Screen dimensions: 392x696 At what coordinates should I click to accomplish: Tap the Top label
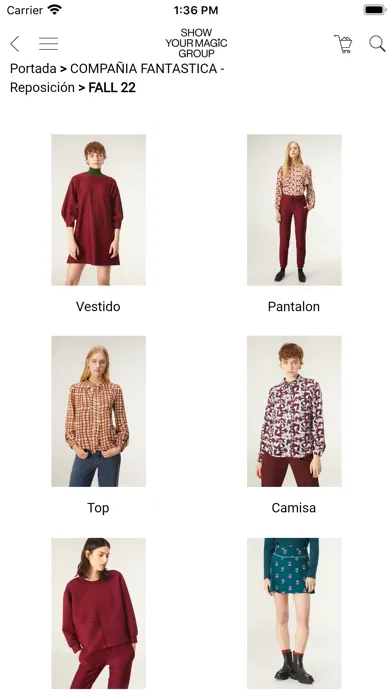(x=98, y=508)
